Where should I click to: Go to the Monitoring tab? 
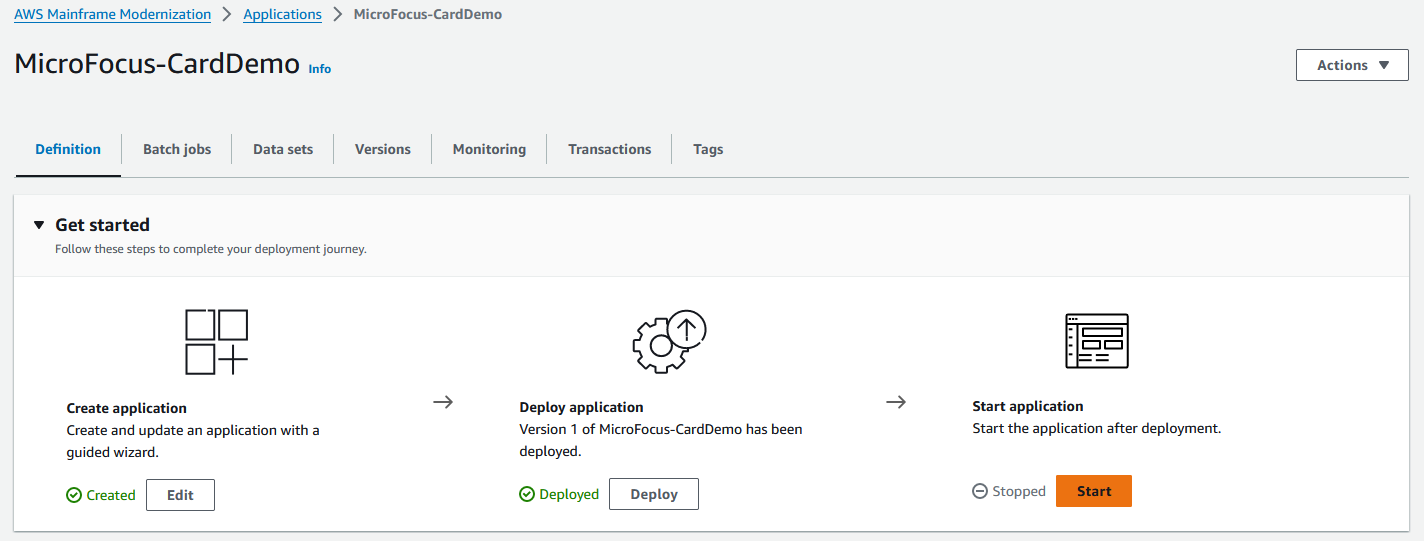pos(489,149)
